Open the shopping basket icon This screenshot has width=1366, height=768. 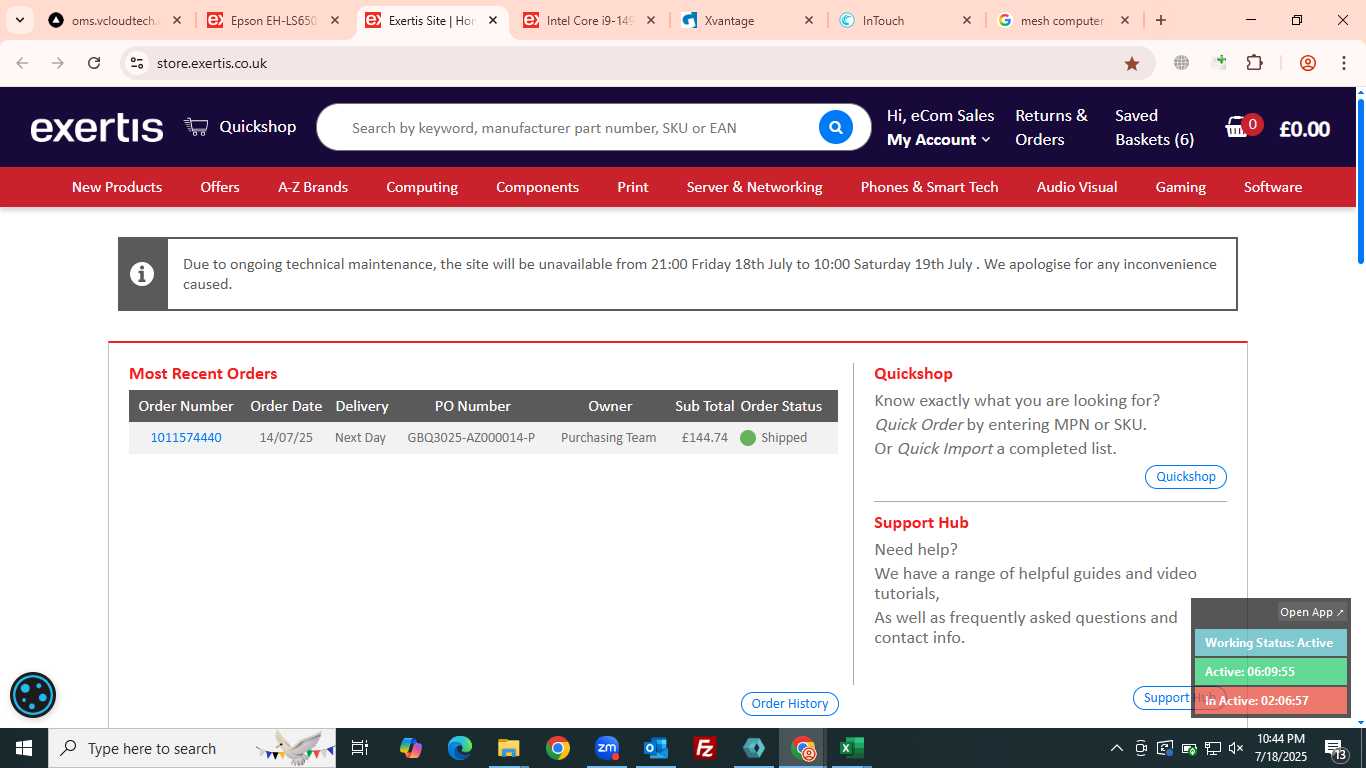click(1238, 127)
